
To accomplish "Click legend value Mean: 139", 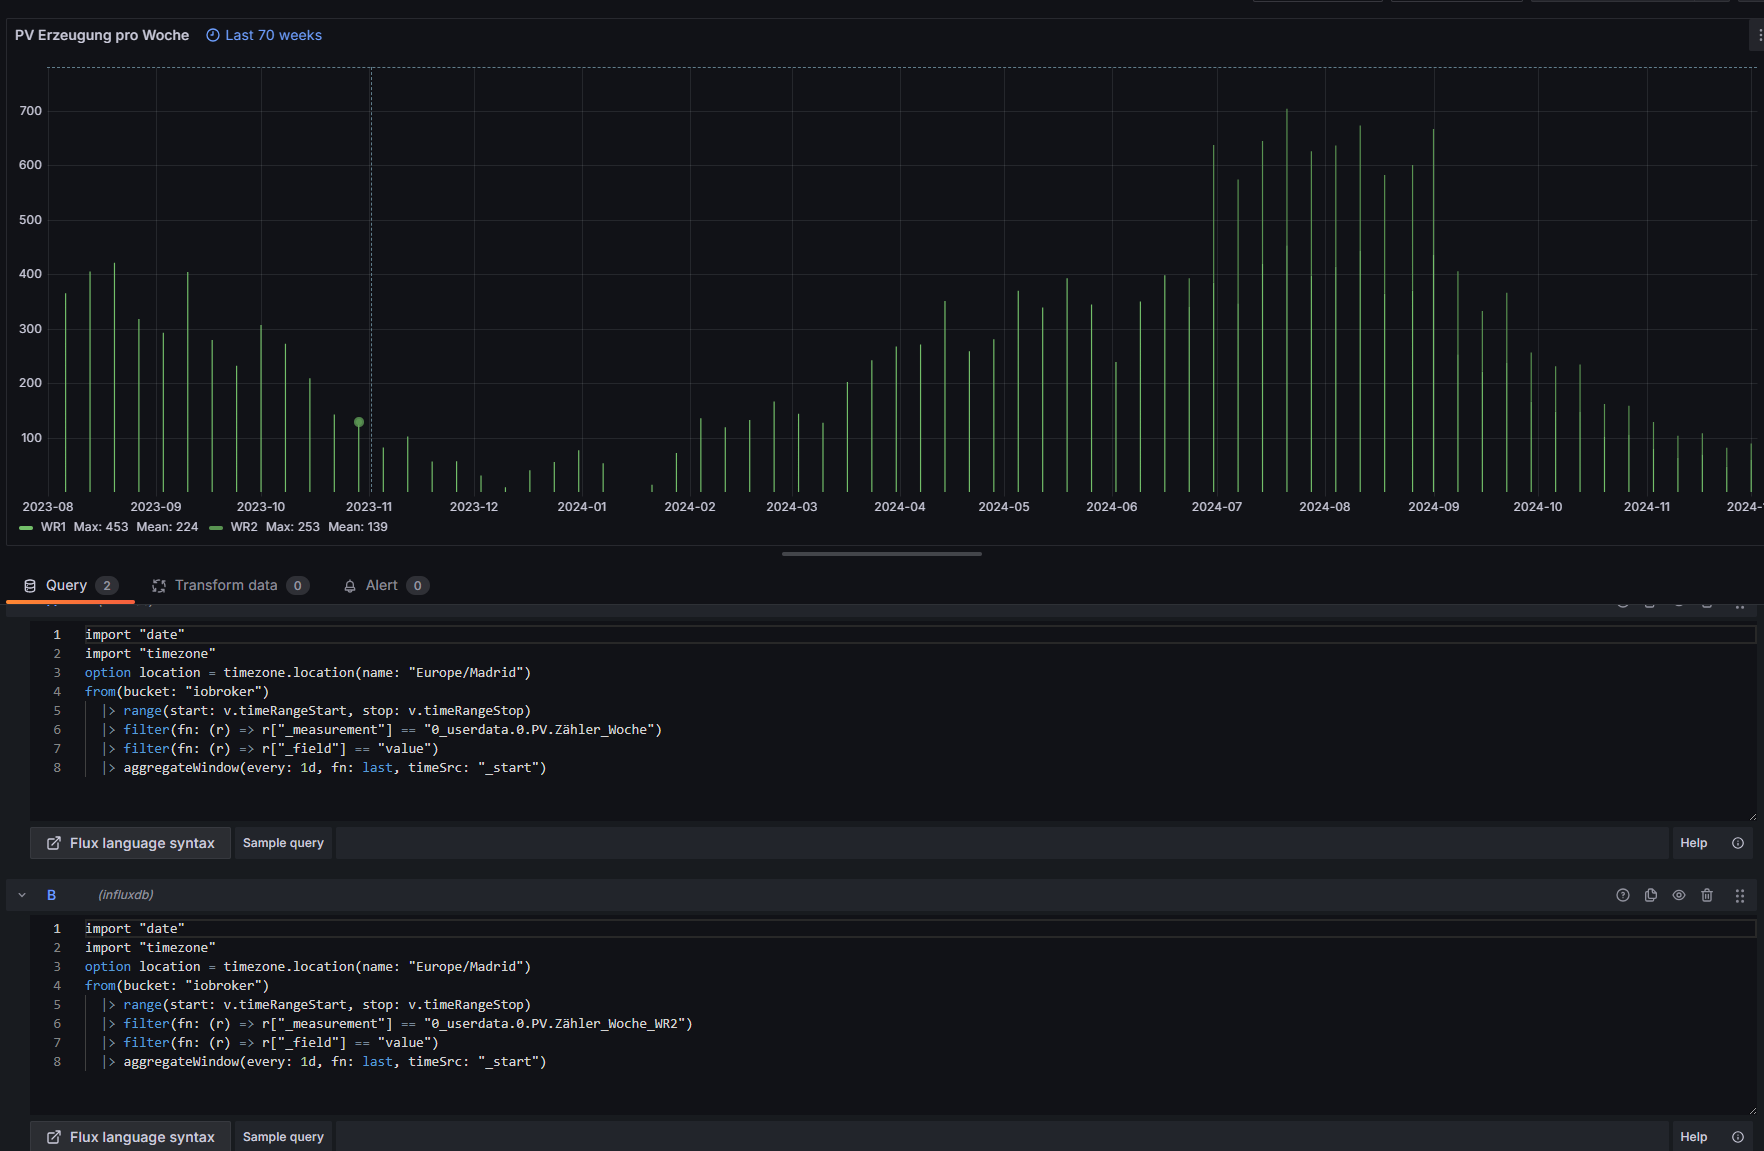I will [x=358, y=527].
